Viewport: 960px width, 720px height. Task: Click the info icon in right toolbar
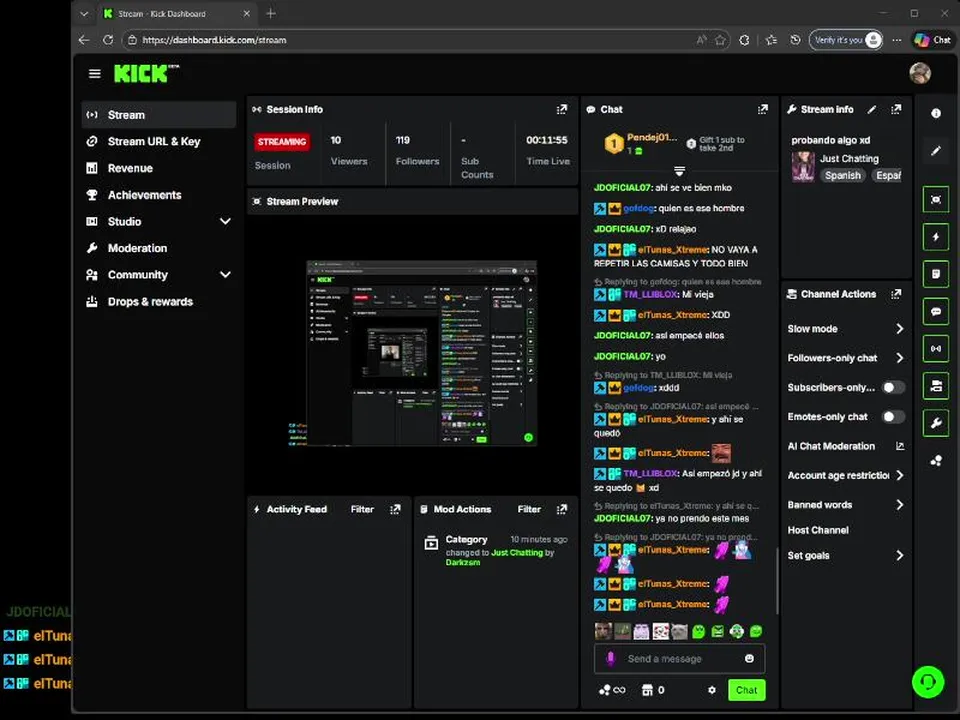(936, 113)
